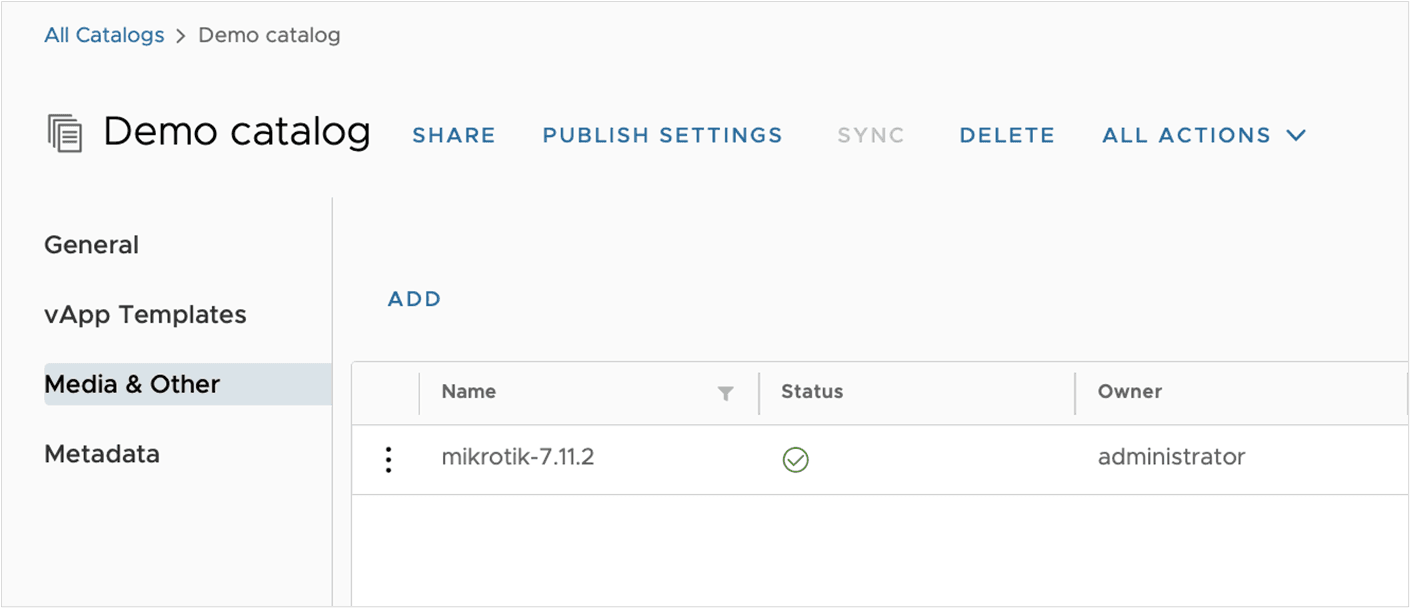
Task: Click the Demo catalog page title
Action: coord(237,131)
